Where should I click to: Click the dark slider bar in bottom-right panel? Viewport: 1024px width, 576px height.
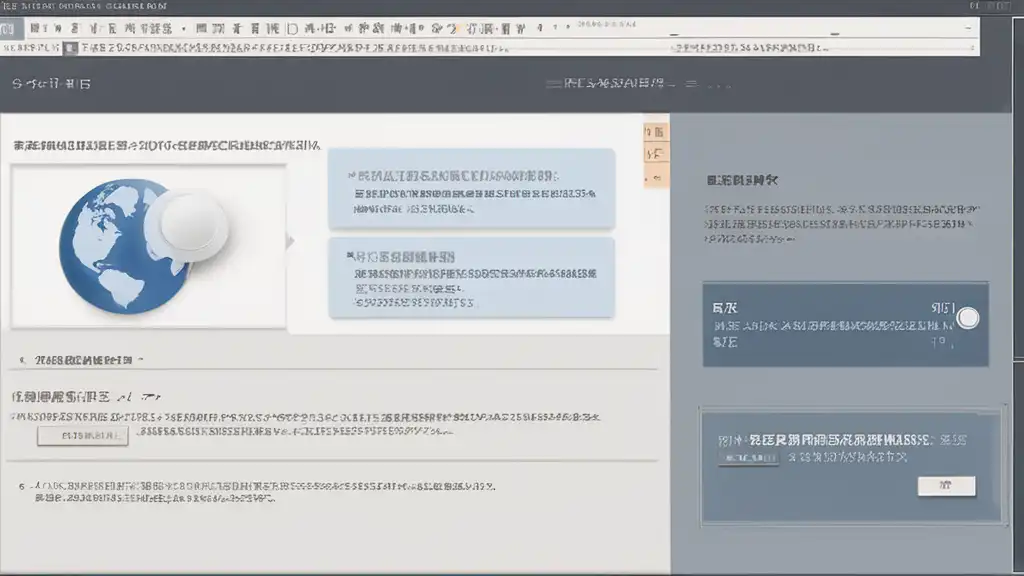point(747,458)
